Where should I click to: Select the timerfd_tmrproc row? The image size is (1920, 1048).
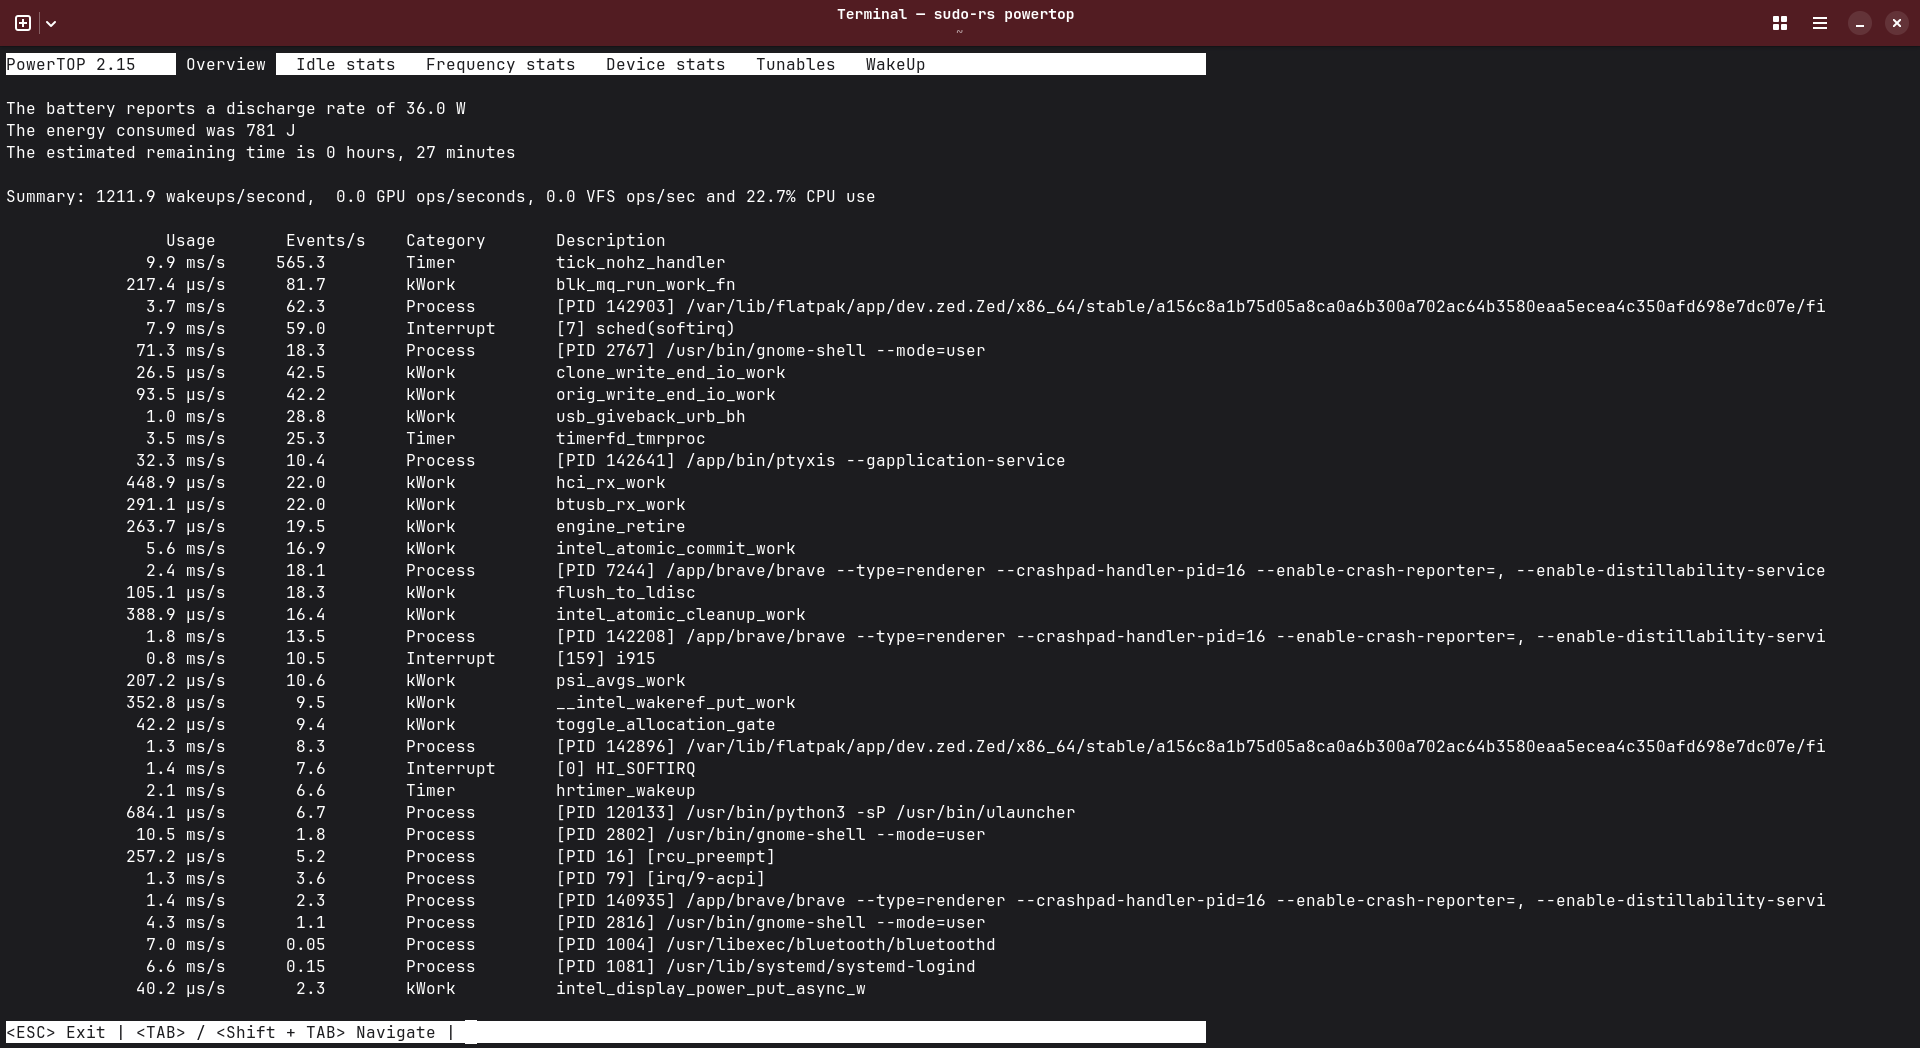(x=426, y=438)
